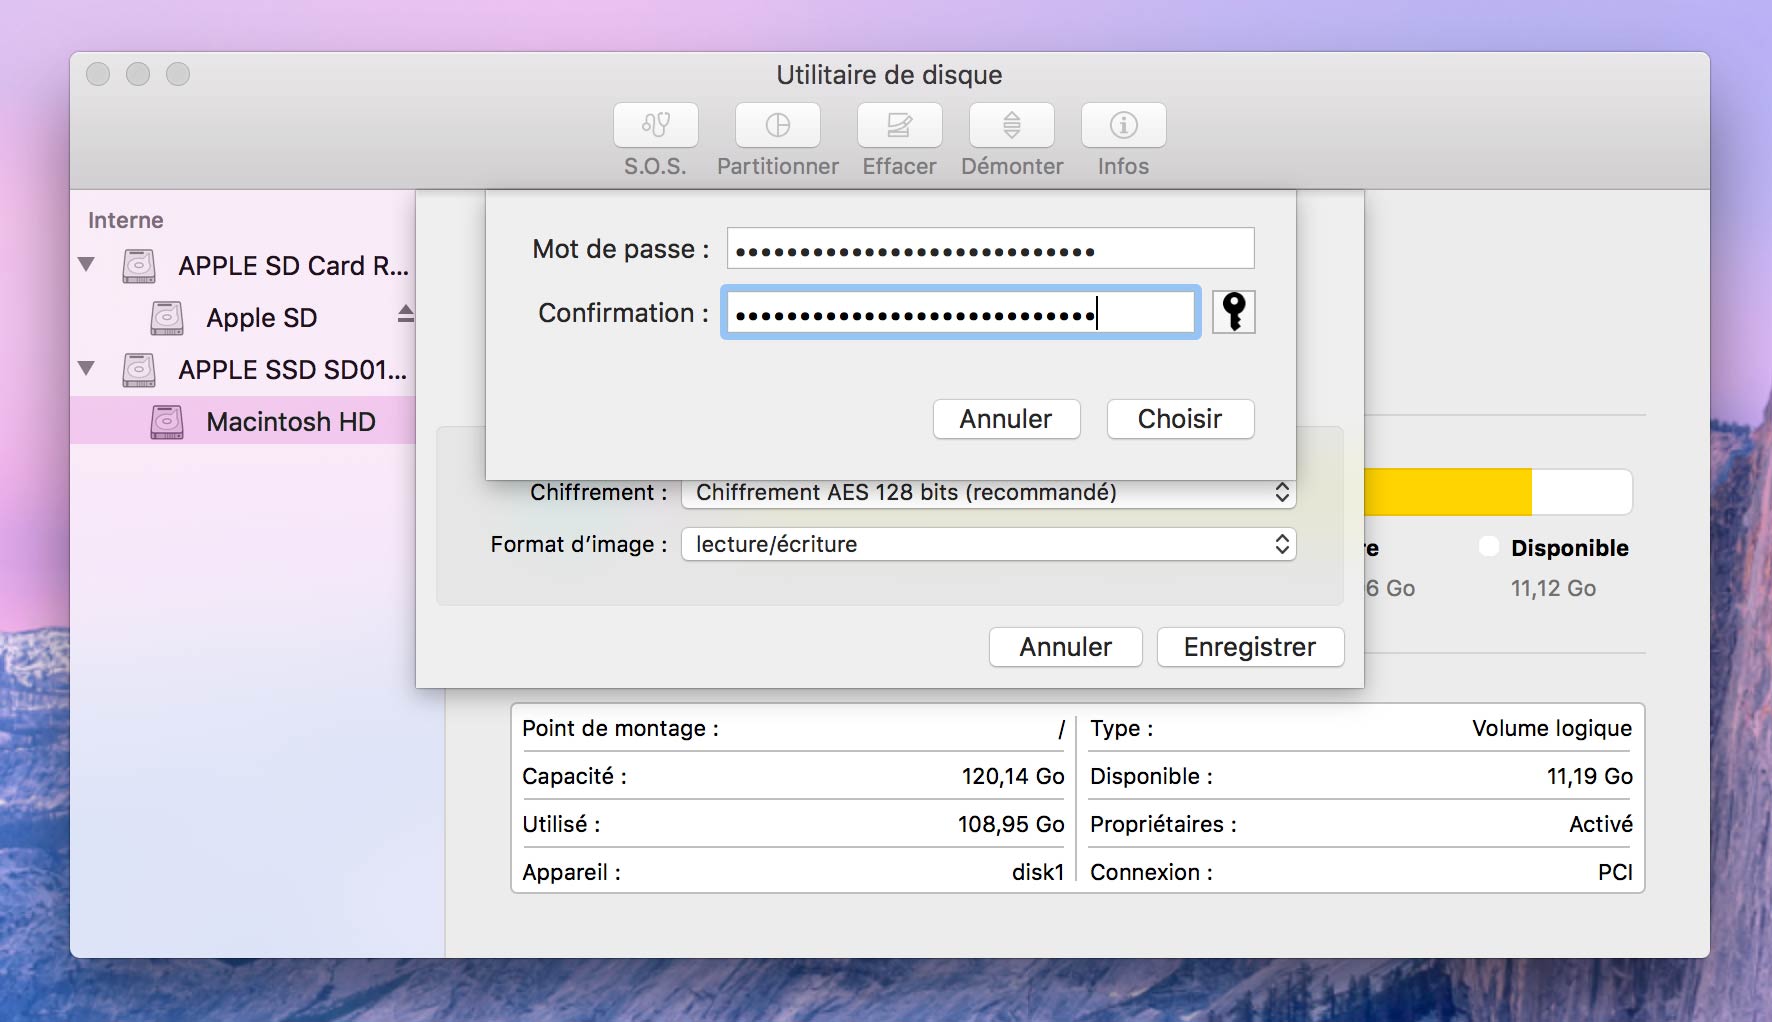Image resolution: width=1772 pixels, height=1022 pixels.
Task: Eject the Apple SD volume
Action: pos(405,314)
